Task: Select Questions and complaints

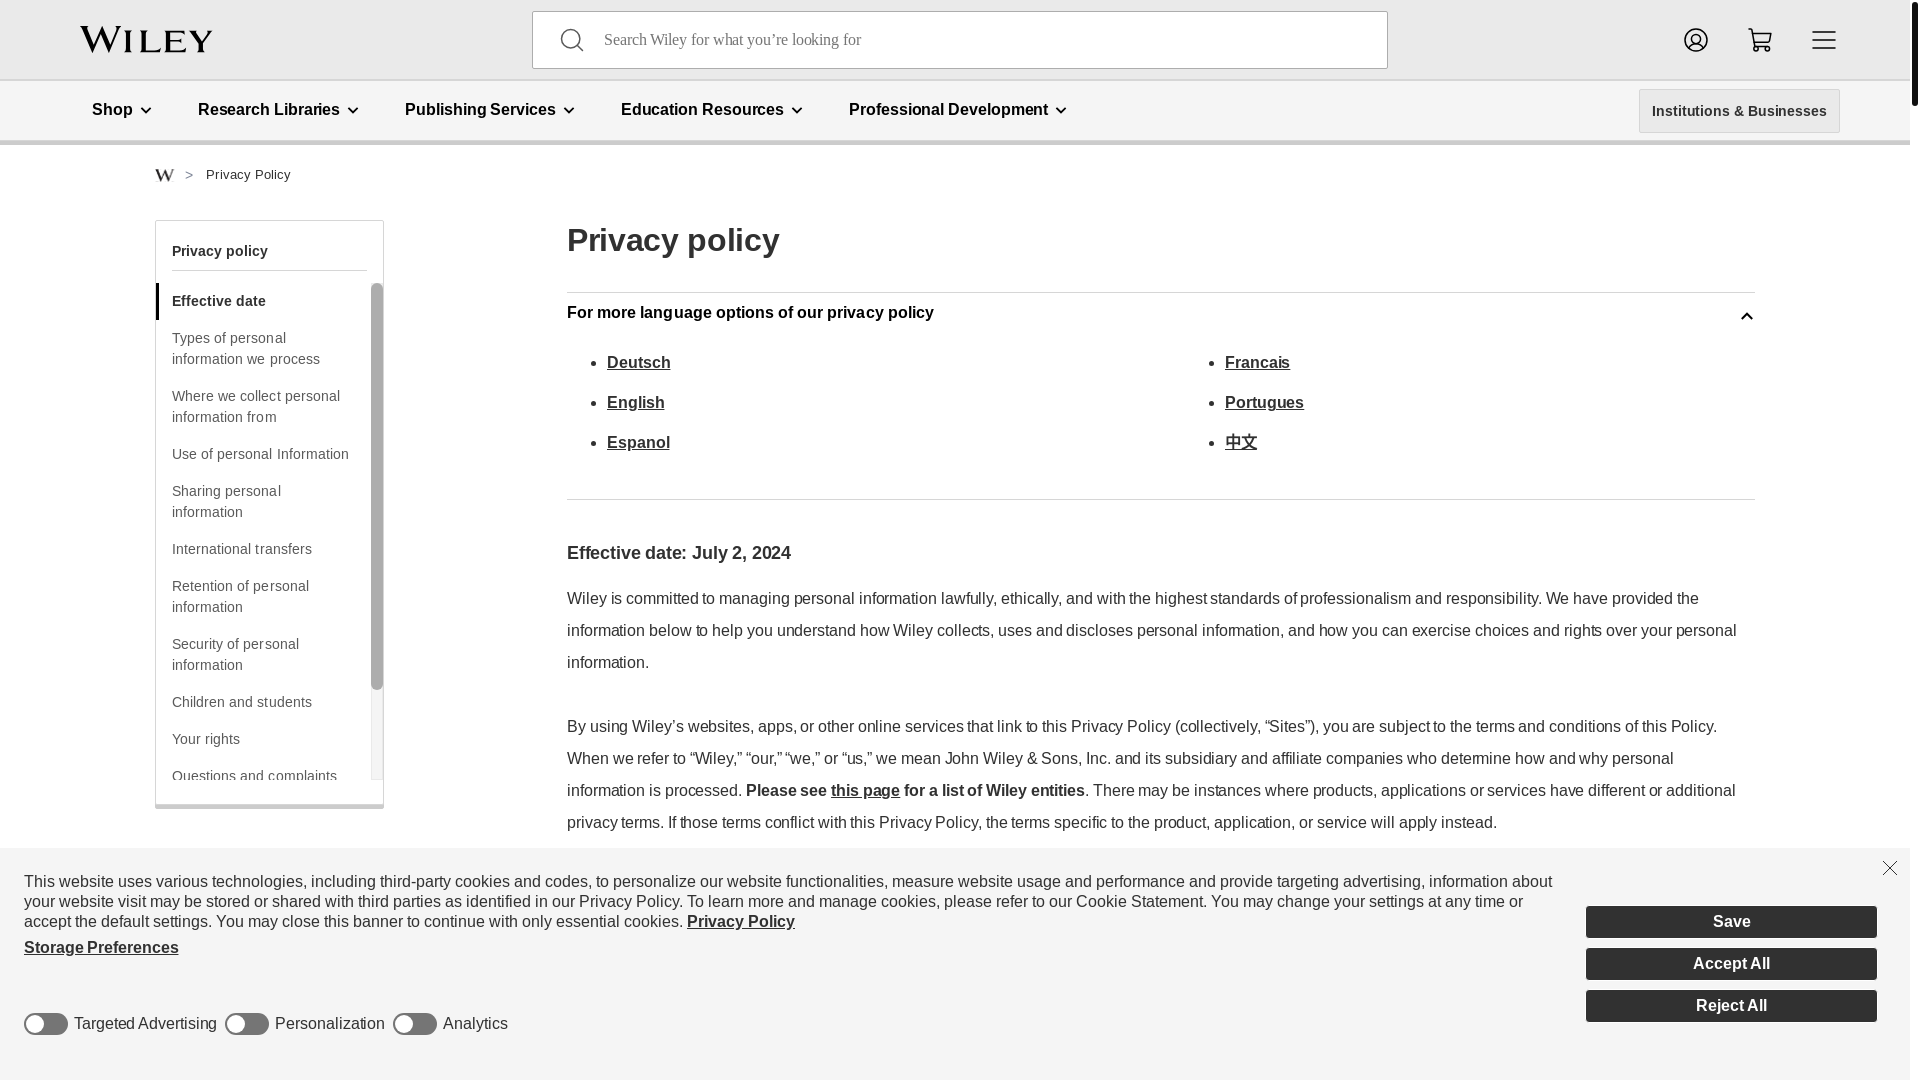Action: click(254, 776)
